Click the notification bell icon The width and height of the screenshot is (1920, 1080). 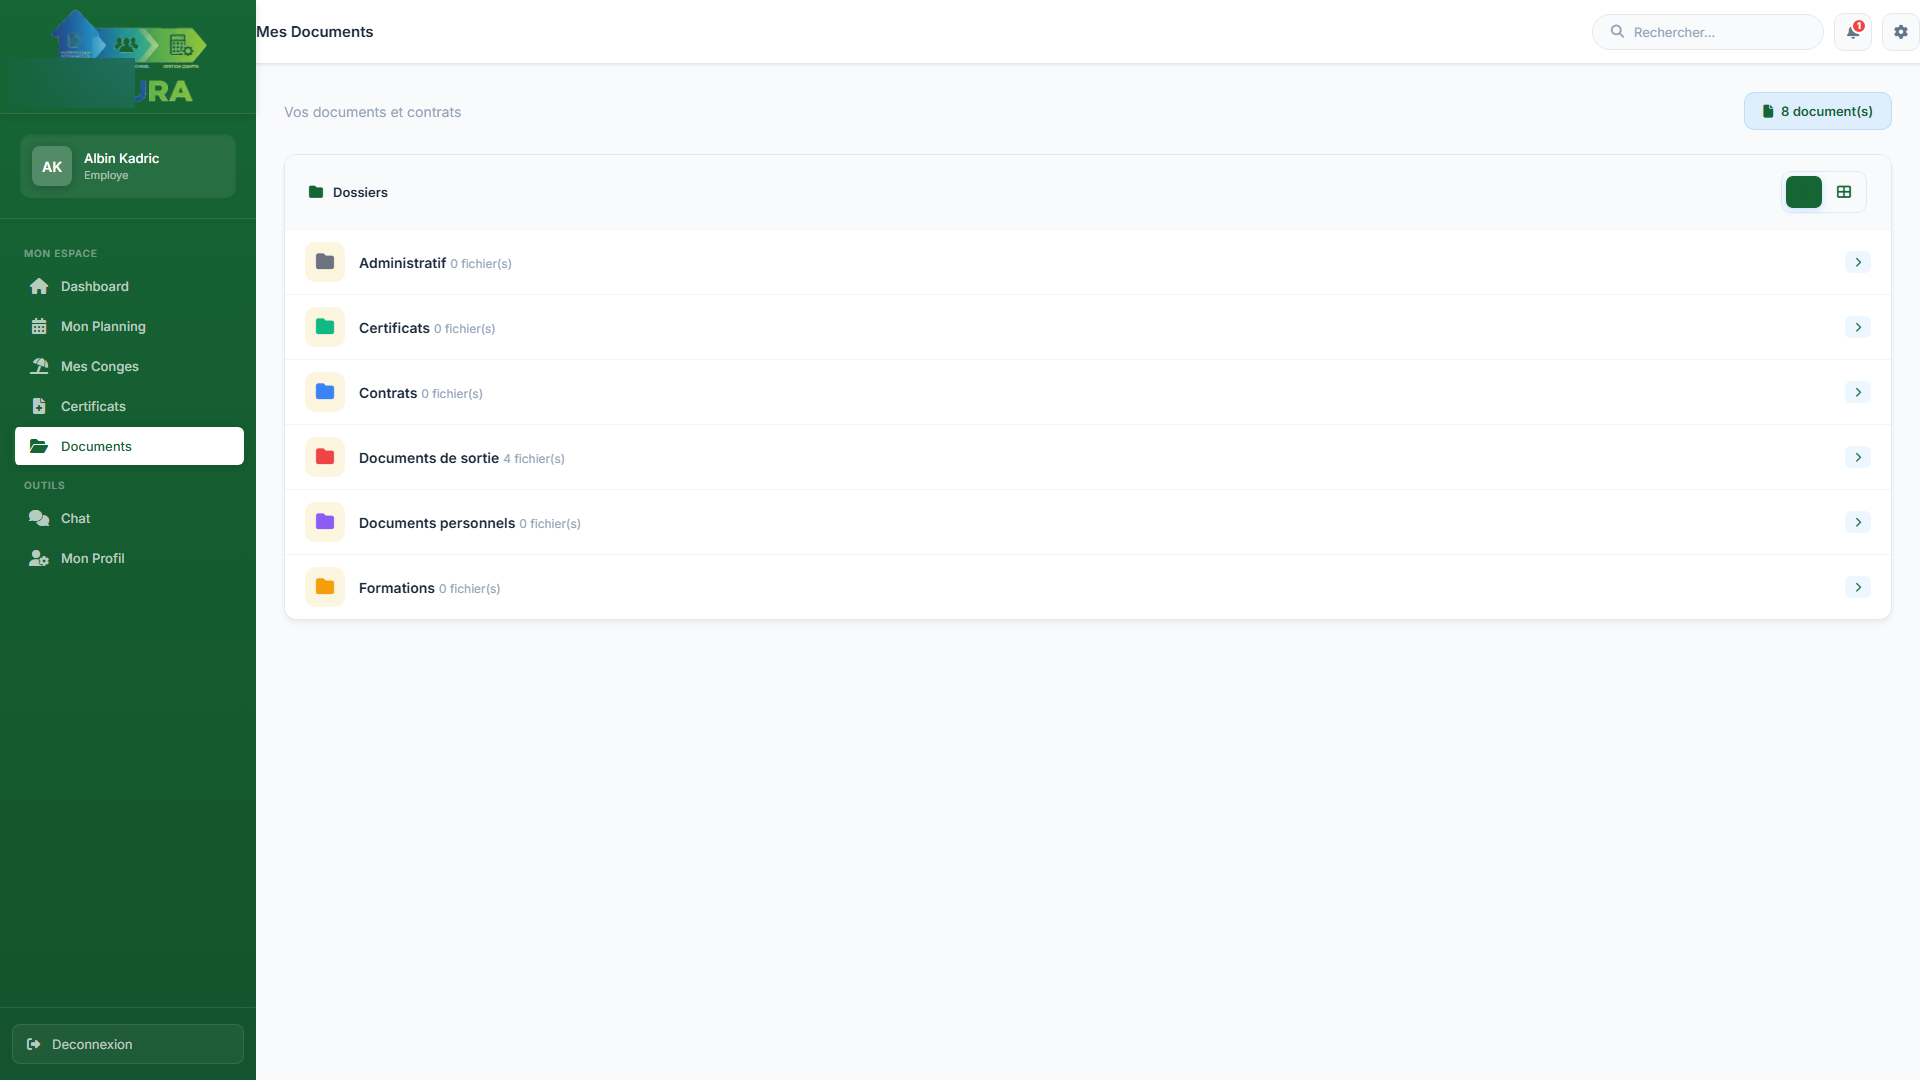(1852, 32)
